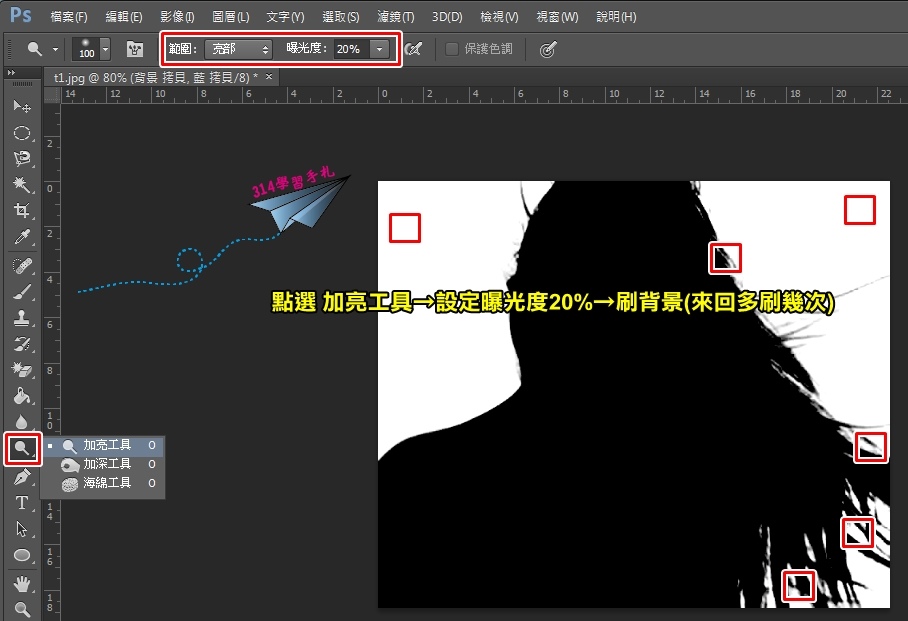Select the Hand tool
Image resolution: width=908 pixels, height=621 pixels.
(22, 584)
